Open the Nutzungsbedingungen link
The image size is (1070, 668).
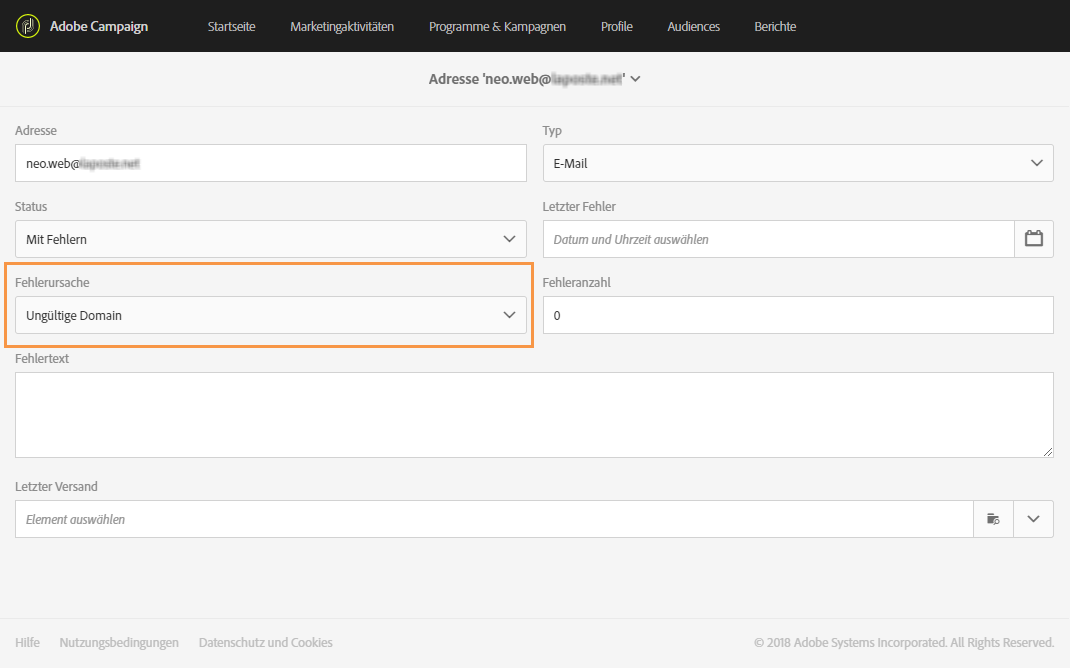click(x=119, y=642)
